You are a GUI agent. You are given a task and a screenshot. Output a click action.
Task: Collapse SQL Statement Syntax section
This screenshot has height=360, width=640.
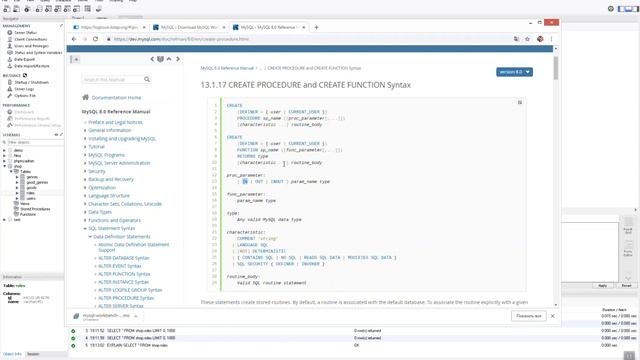click(x=85, y=228)
